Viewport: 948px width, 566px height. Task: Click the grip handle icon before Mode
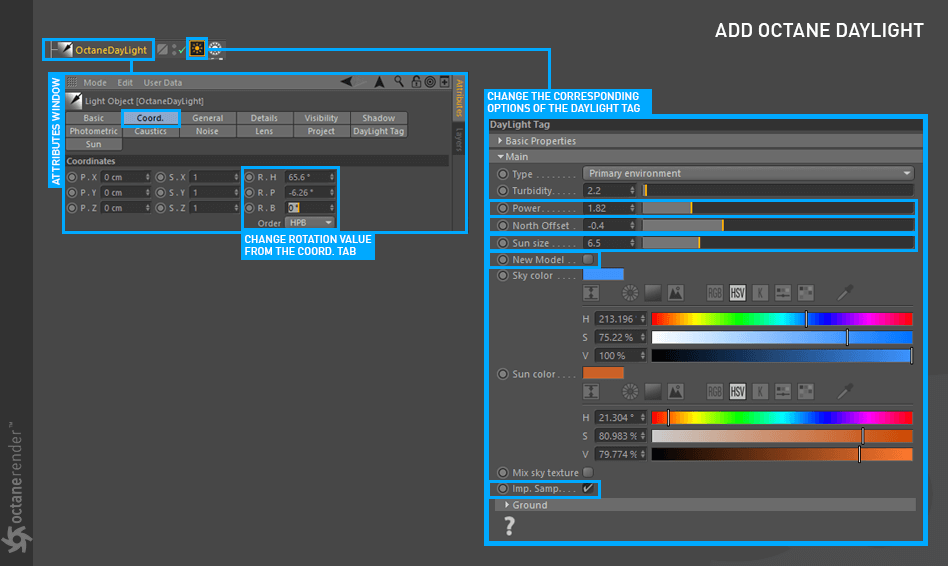73,82
